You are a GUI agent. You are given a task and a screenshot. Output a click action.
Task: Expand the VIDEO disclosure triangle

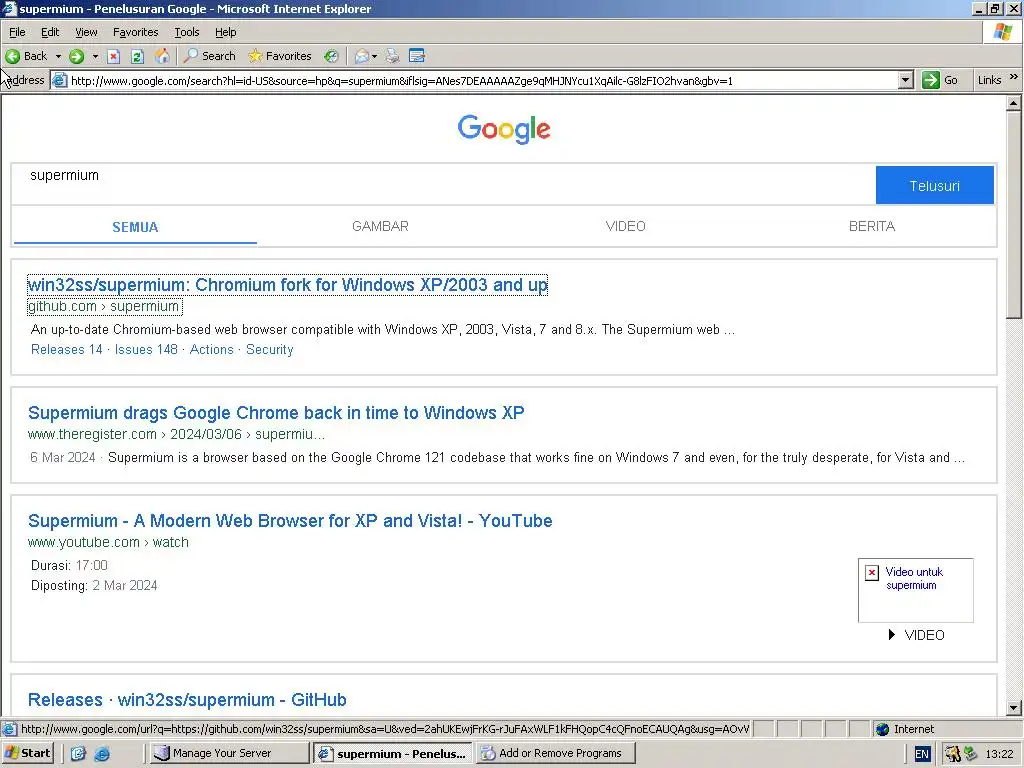[x=891, y=634]
